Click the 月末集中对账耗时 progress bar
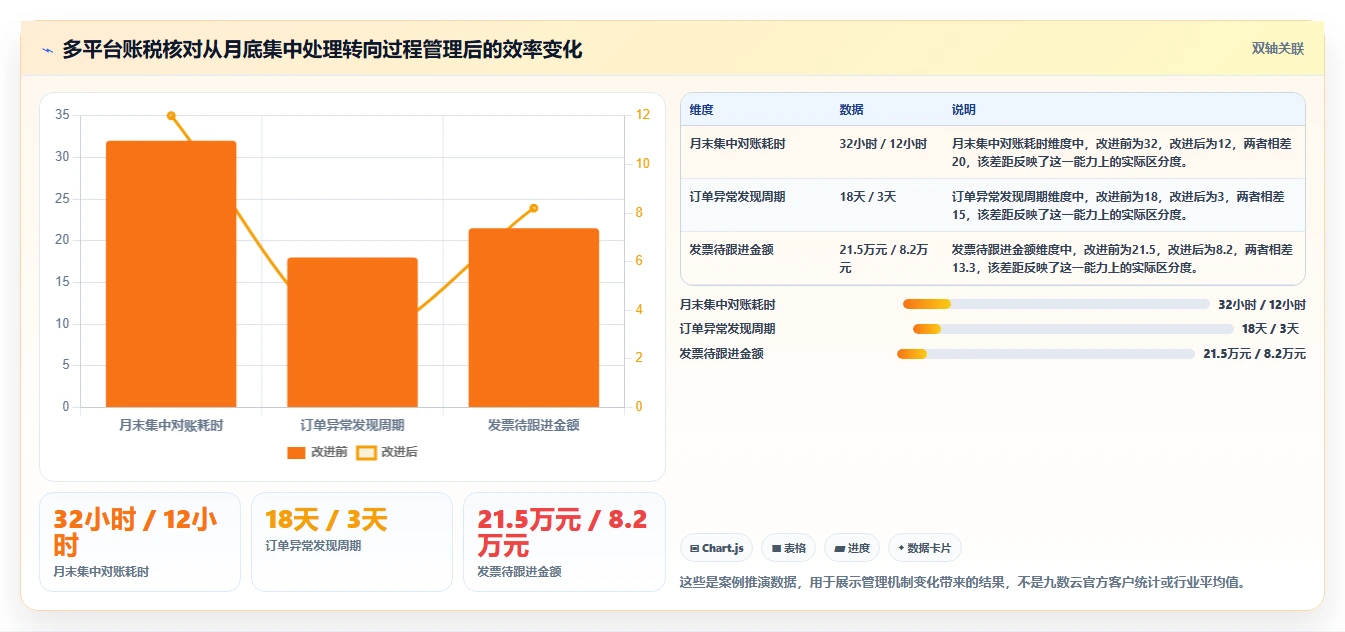1345x632 pixels. pyautogui.click(x=1056, y=304)
